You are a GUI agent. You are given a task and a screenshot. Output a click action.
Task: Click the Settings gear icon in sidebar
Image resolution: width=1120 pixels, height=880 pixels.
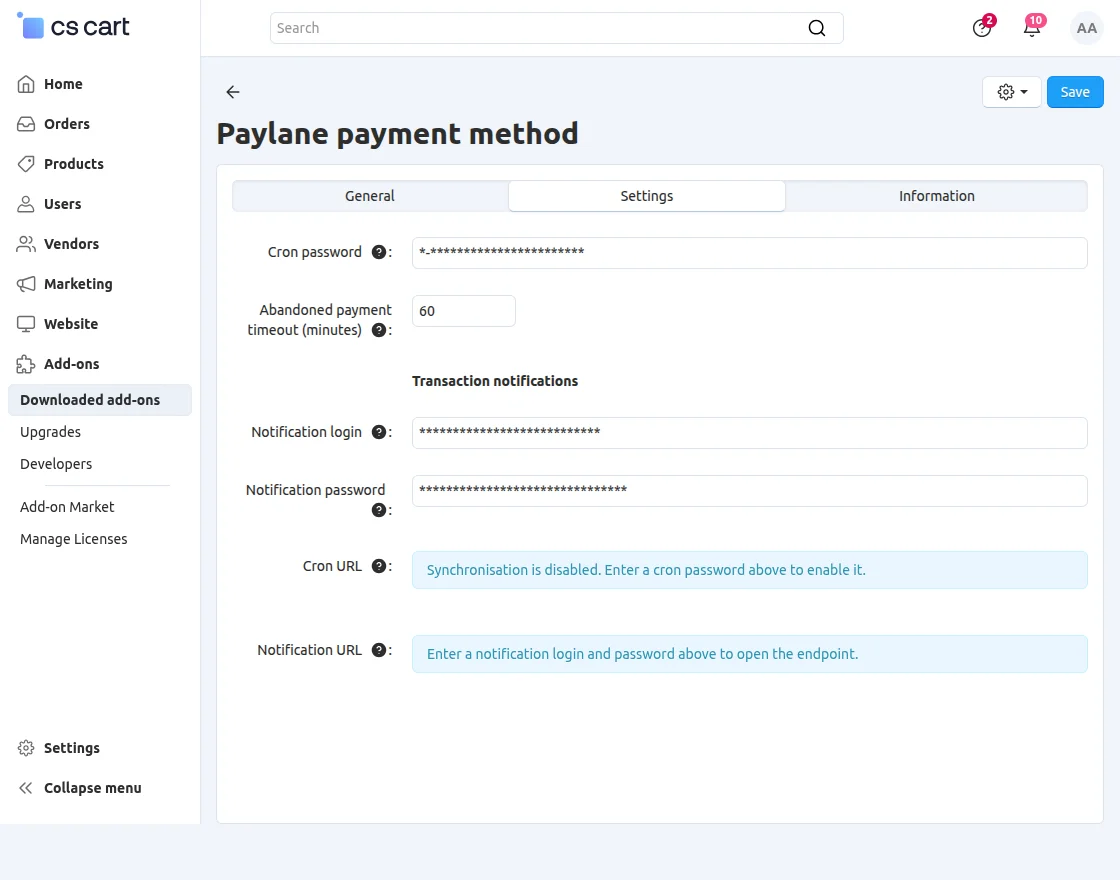coord(26,748)
